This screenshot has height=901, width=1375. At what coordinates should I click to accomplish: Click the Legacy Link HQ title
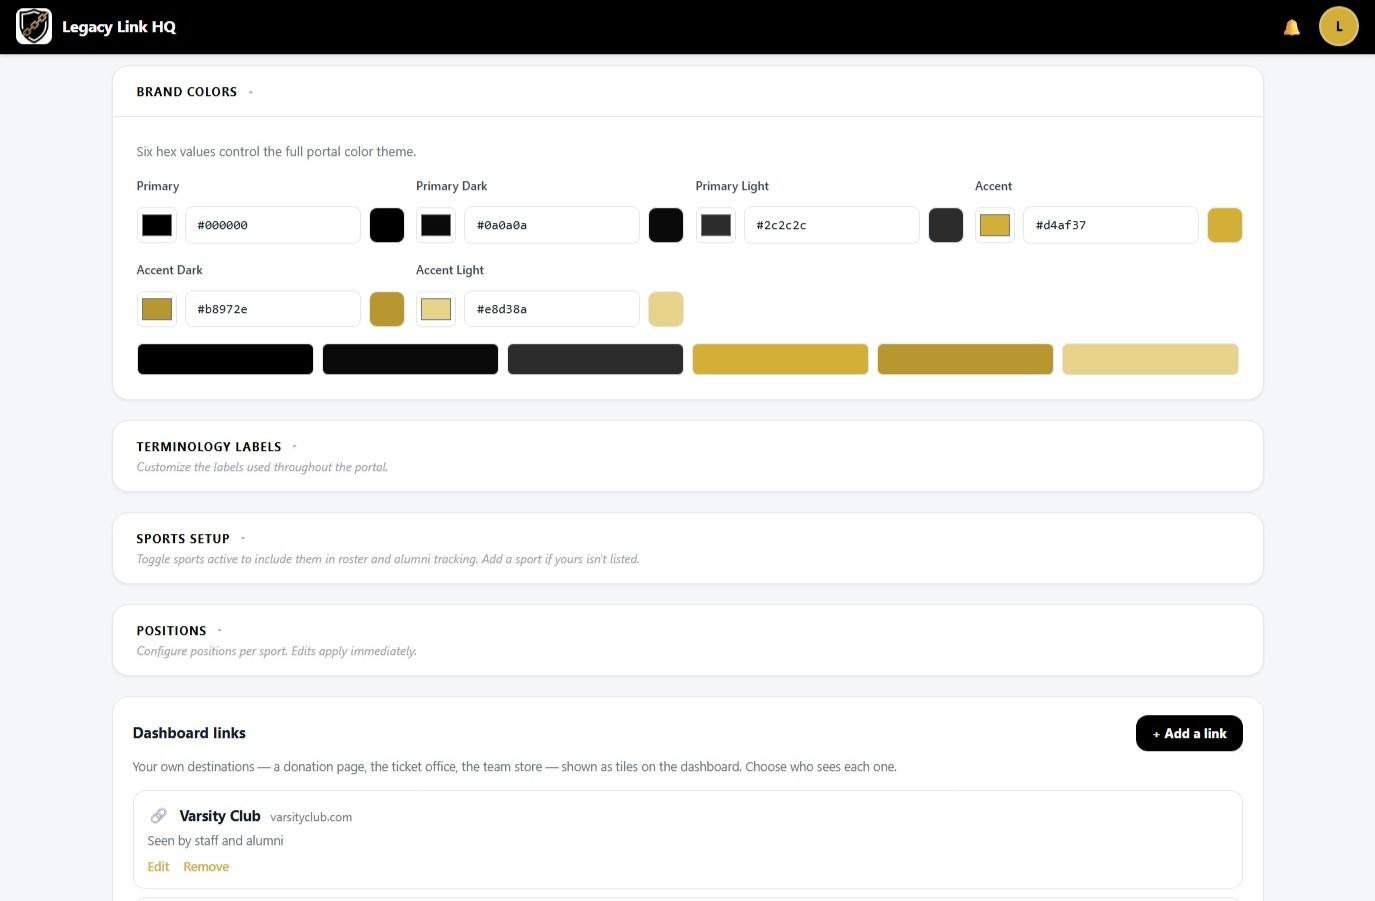click(x=119, y=27)
